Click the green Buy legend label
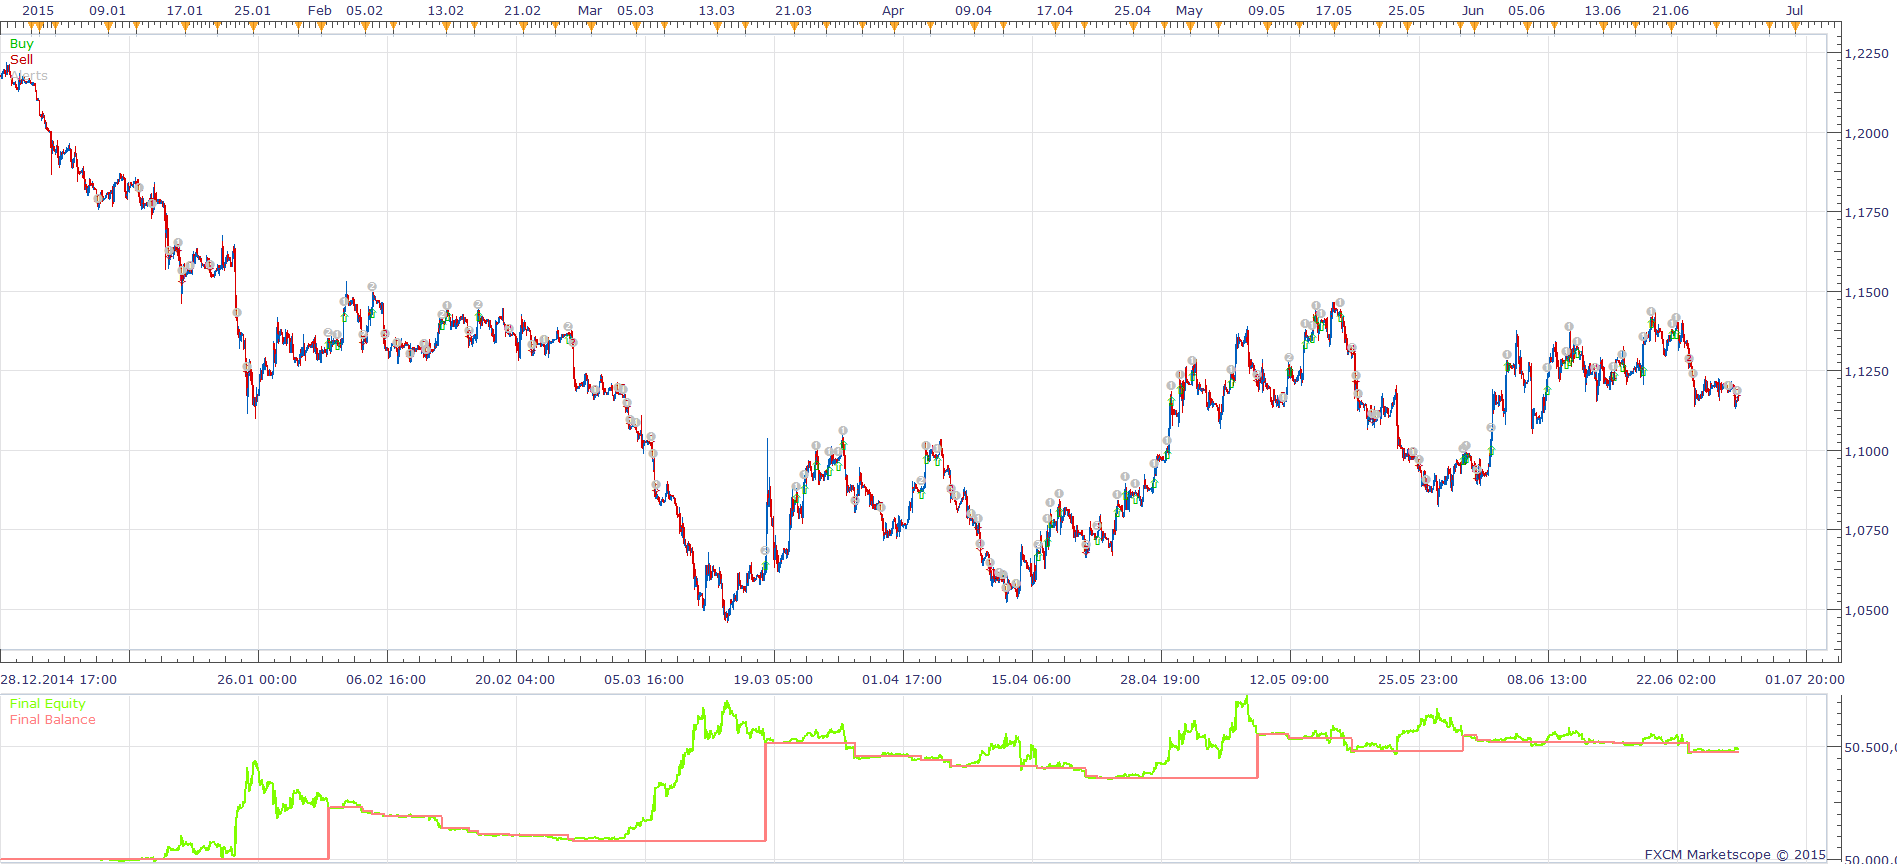Image resolution: width=1899 pixels, height=864 pixels. [21, 44]
